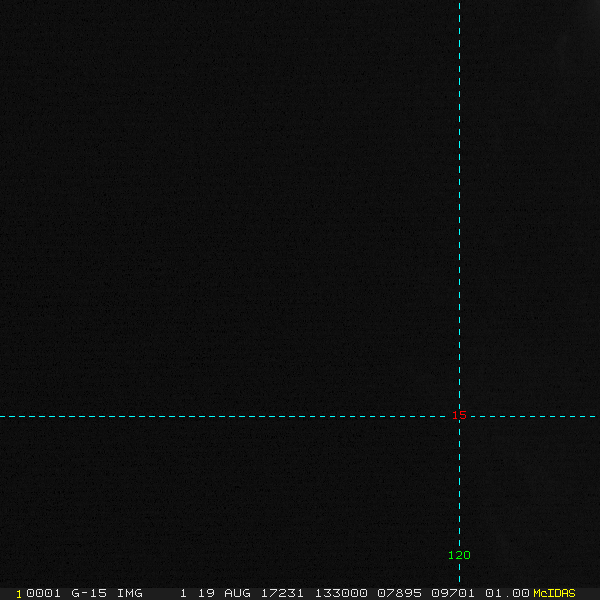Click the red 15 latitude label
The image size is (600, 600).
point(459,415)
